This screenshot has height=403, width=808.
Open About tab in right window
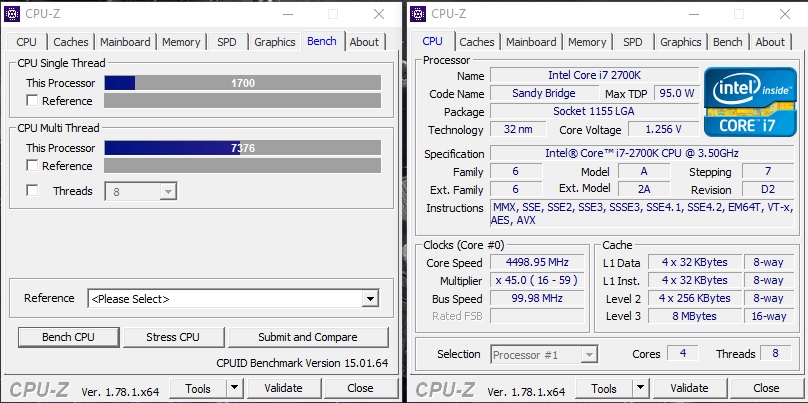770,42
